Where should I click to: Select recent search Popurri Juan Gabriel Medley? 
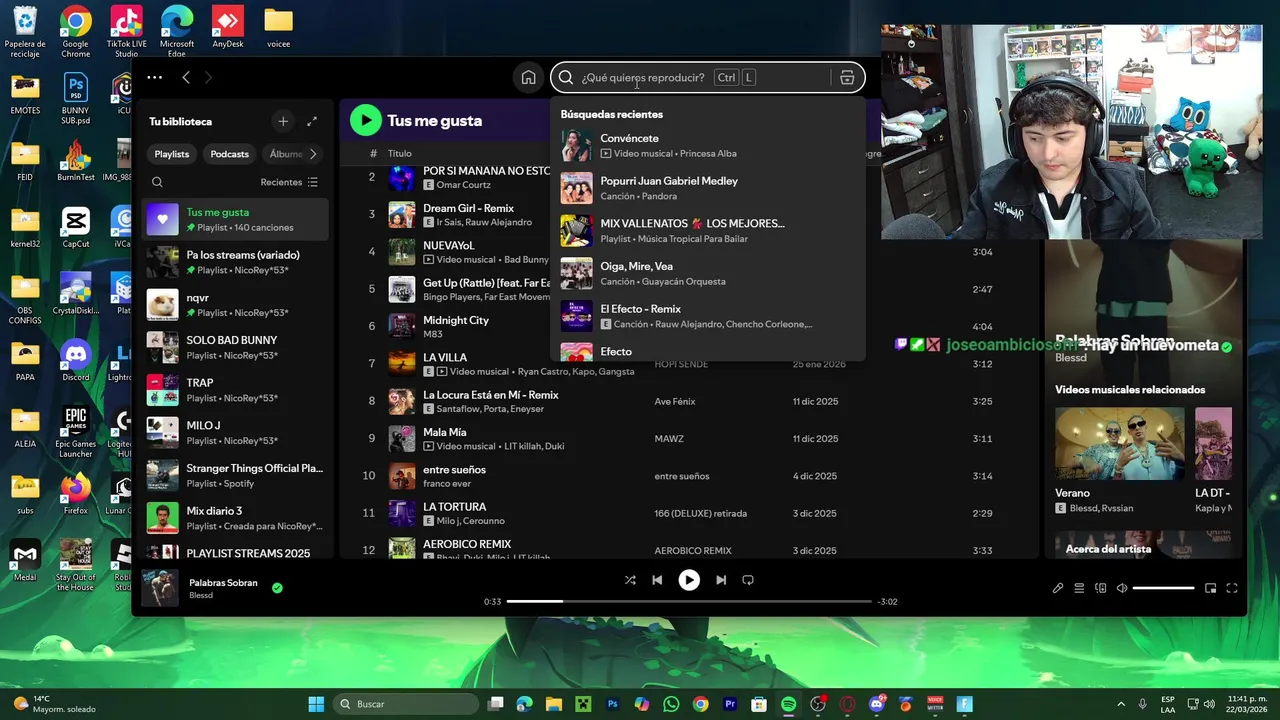click(x=707, y=188)
